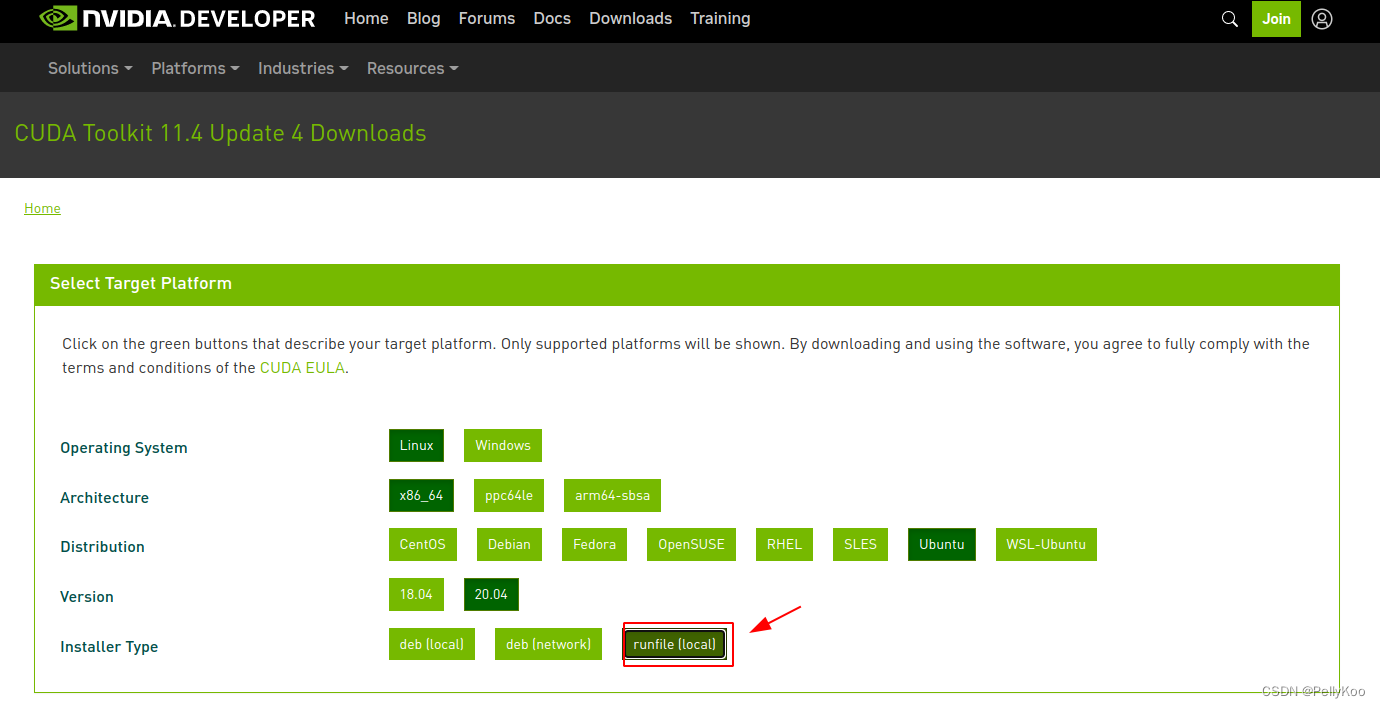Image resolution: width=1380 pixels, height=708 pixels.
Task: Choose runfile (local) installer type
Action: pos(675,644)
